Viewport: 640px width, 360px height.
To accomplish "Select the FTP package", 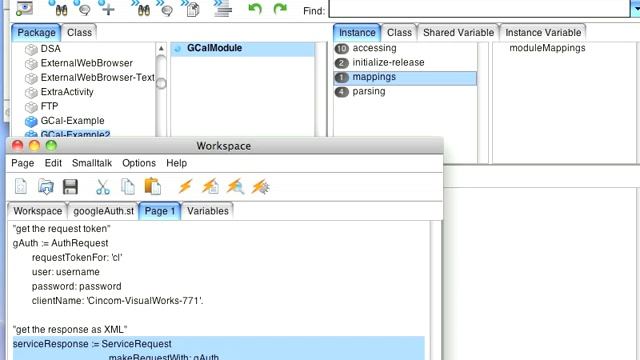I will click(x=49, y=106).
